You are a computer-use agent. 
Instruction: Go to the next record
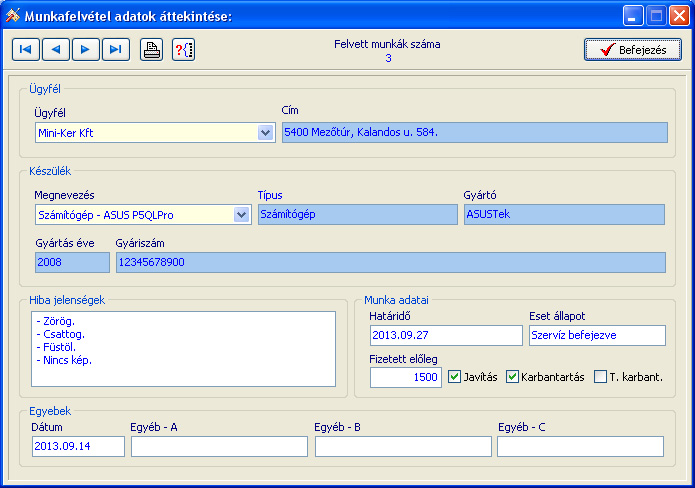pos(86,50)
